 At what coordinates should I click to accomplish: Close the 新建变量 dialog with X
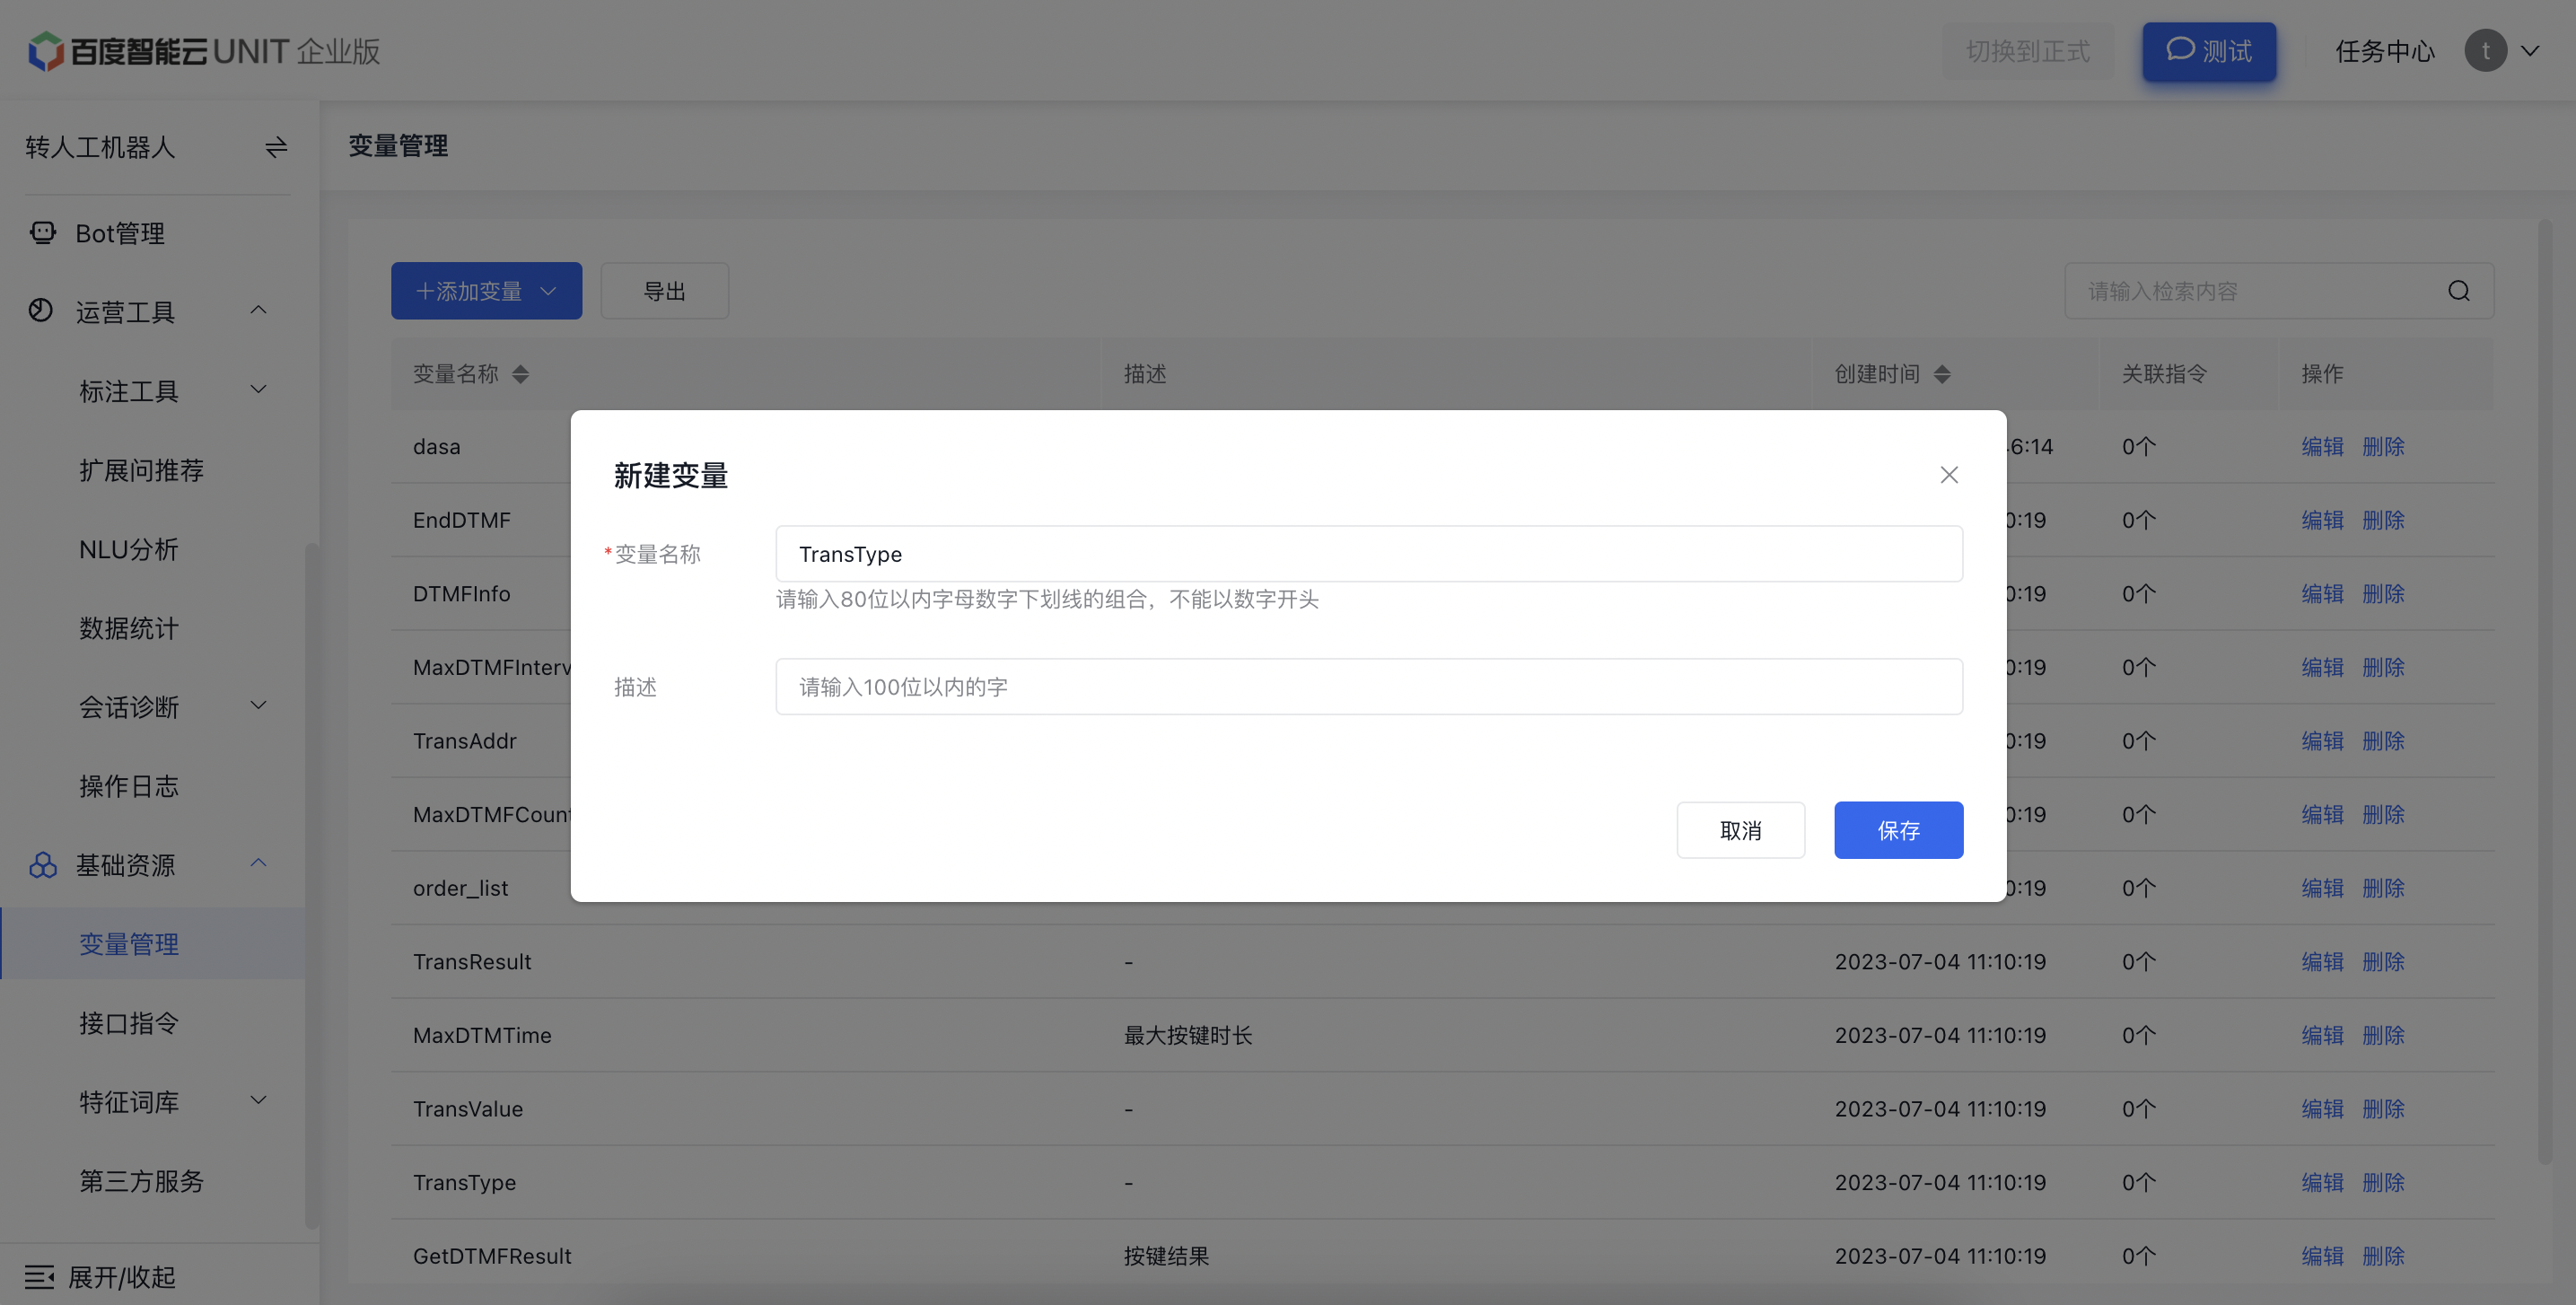[x=1949, y=475]
